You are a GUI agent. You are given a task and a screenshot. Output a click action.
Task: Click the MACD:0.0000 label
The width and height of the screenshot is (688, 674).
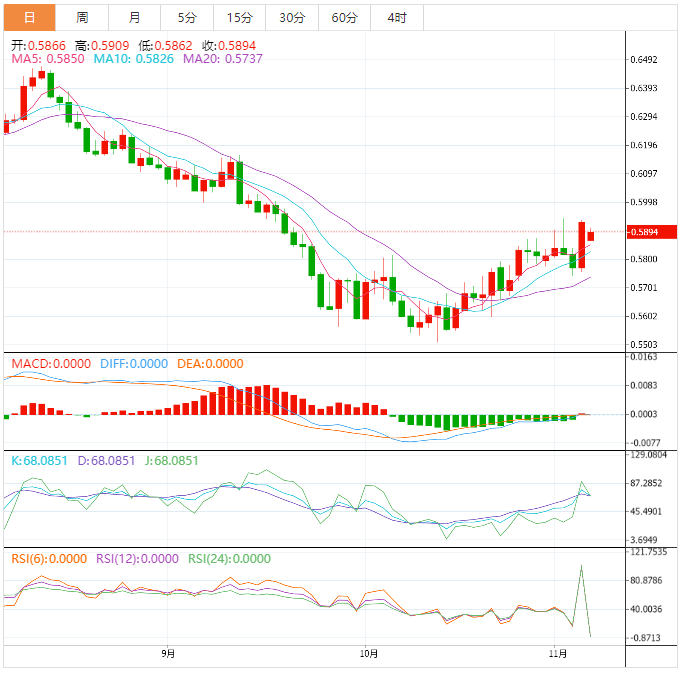click(51, 364)
